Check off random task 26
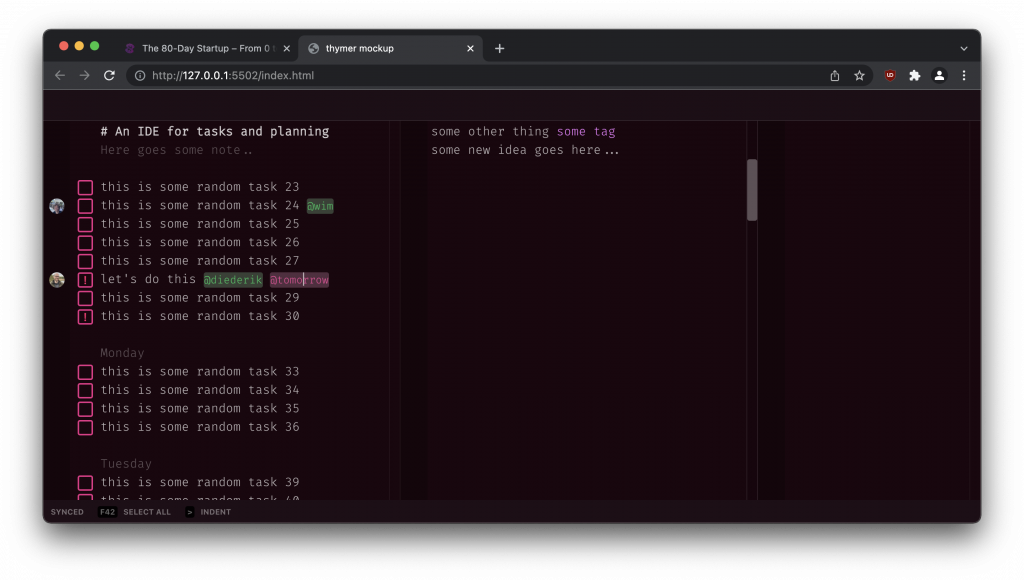This screenshot has width=1024, height=580. [x=85, y=243]
